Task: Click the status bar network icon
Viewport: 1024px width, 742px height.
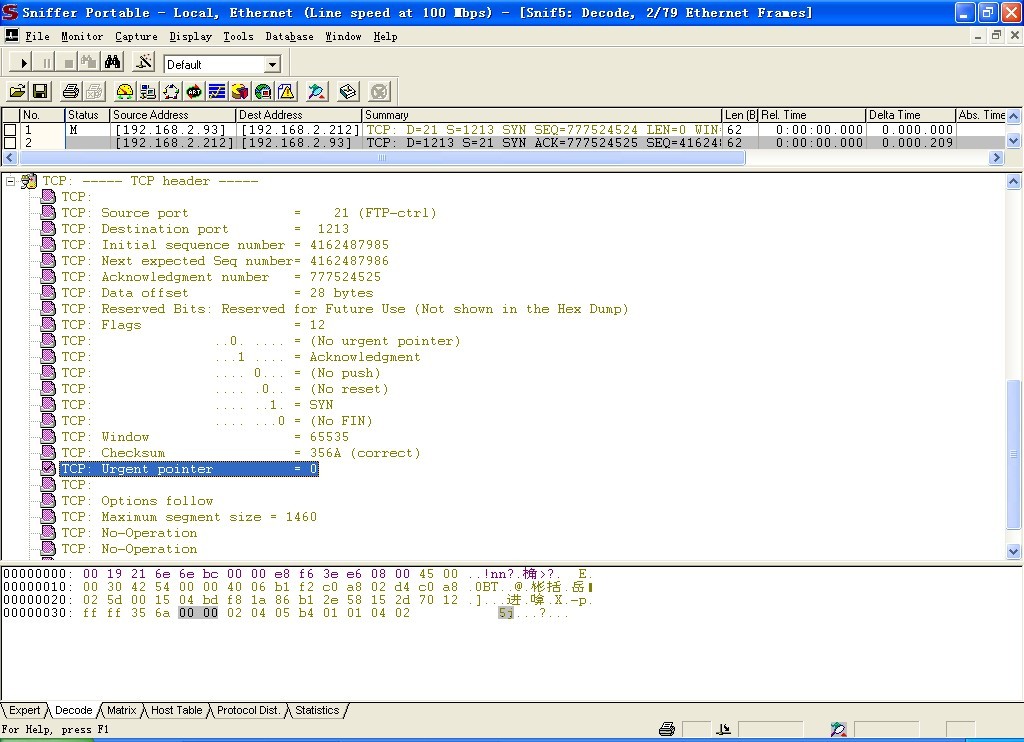Action: (x=724, y=729)
